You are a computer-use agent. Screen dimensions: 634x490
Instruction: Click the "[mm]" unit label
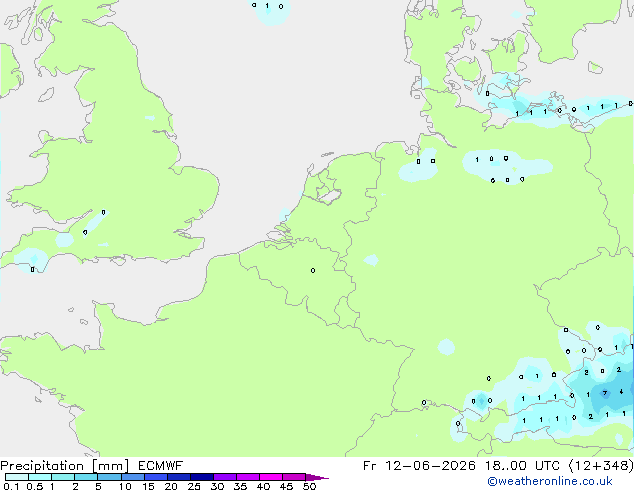[x=110, y=466]
